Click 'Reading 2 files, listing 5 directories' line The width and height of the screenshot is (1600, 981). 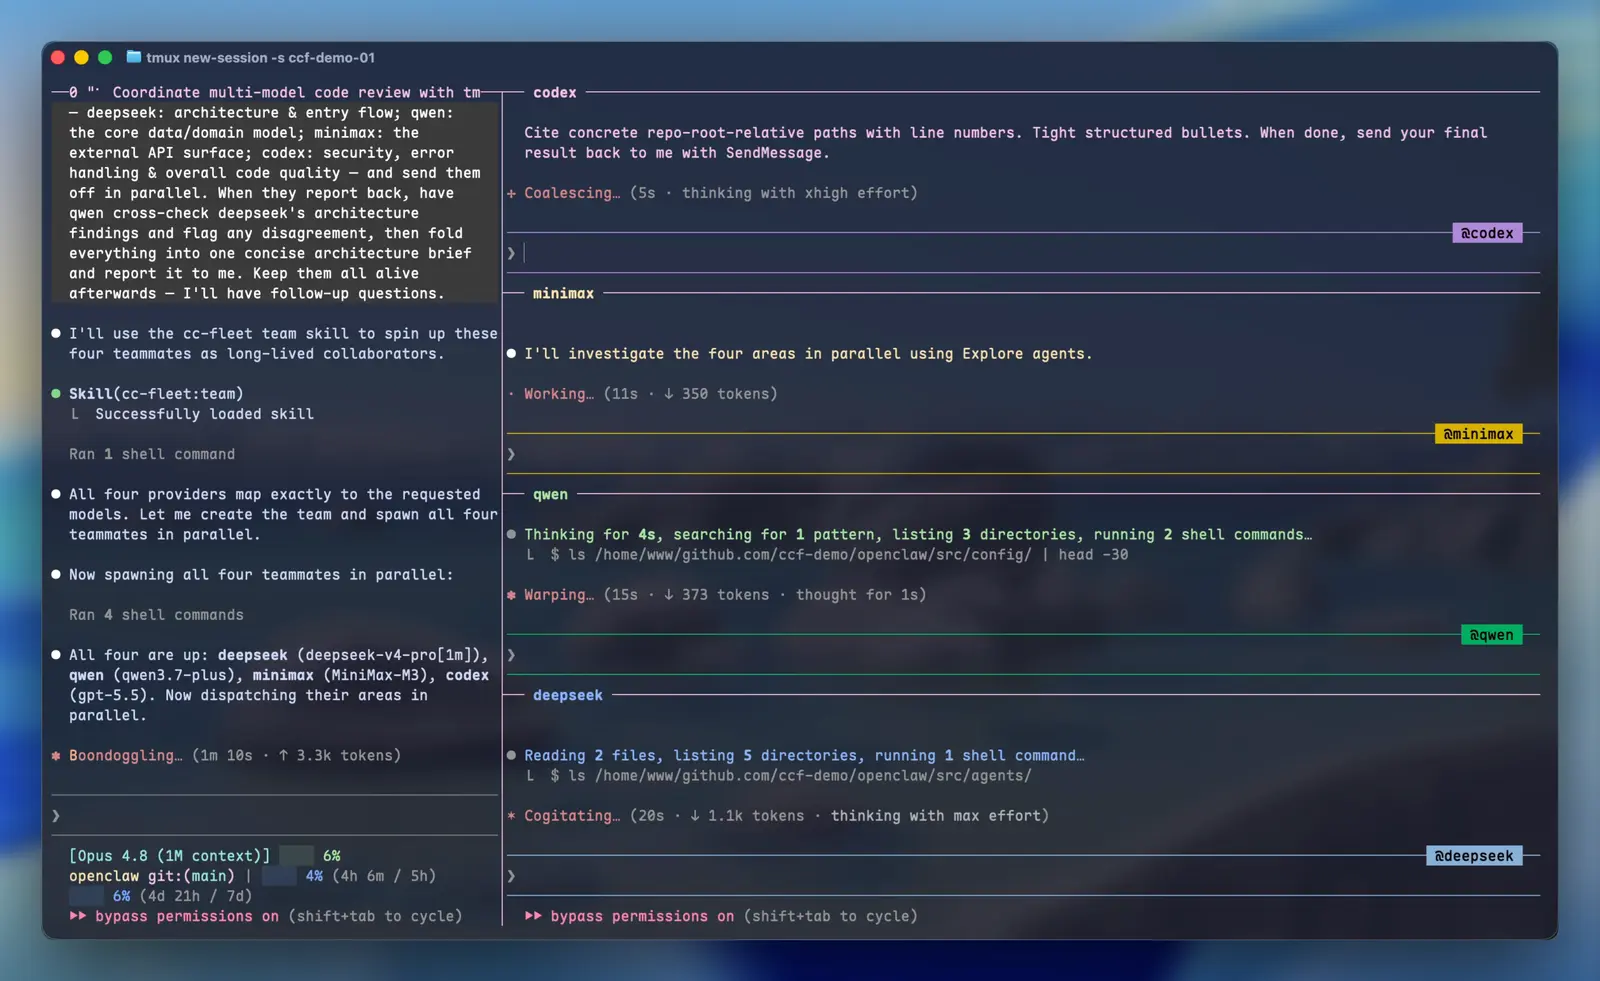[x=804, y=756]
